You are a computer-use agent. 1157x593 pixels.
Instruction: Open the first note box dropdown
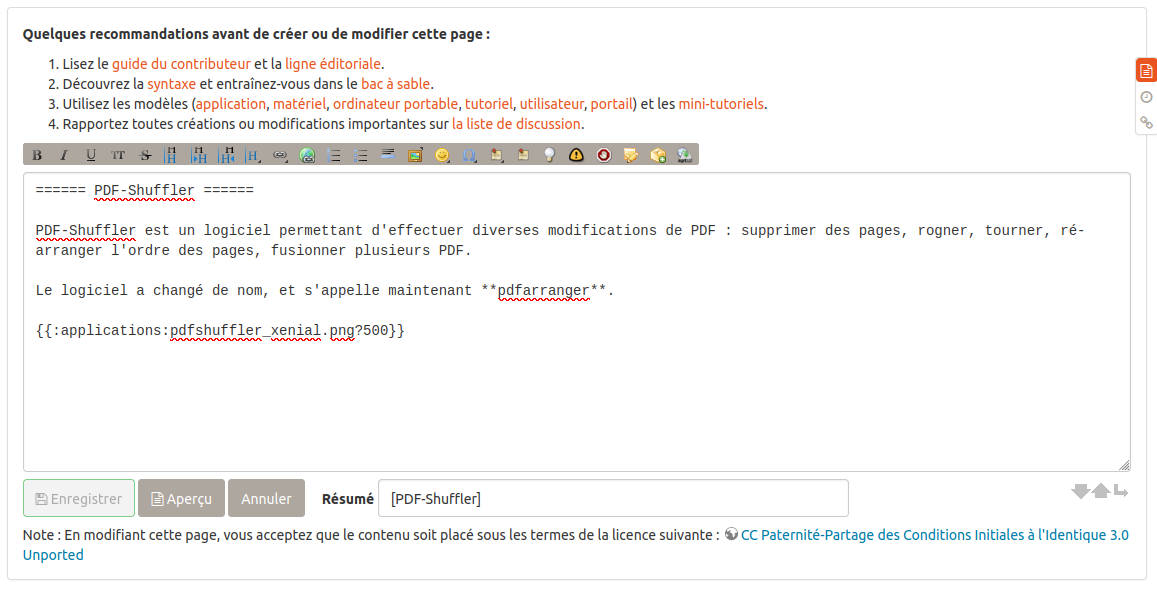[497, 155]
